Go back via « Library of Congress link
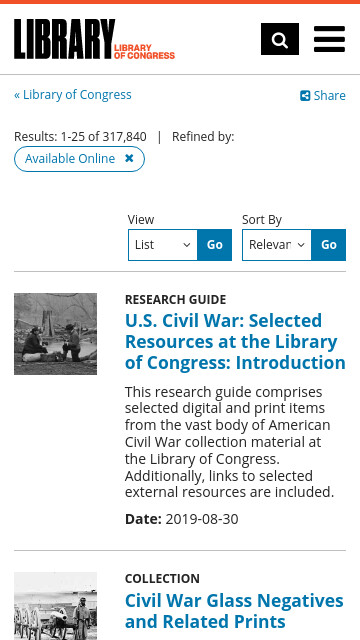Screen dimensions: 360x640 (x=73, y=95)
